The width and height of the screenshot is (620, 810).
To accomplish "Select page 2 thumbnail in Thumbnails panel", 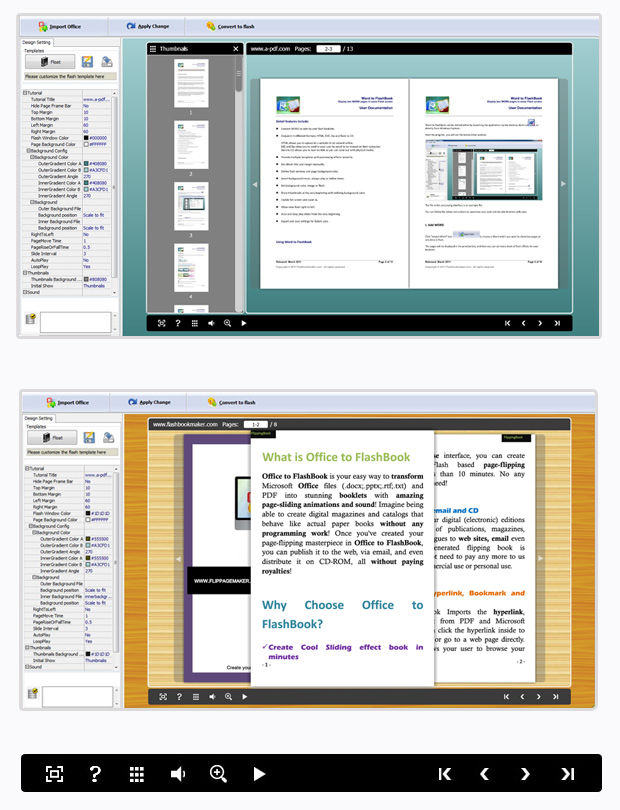I will 191,145.
